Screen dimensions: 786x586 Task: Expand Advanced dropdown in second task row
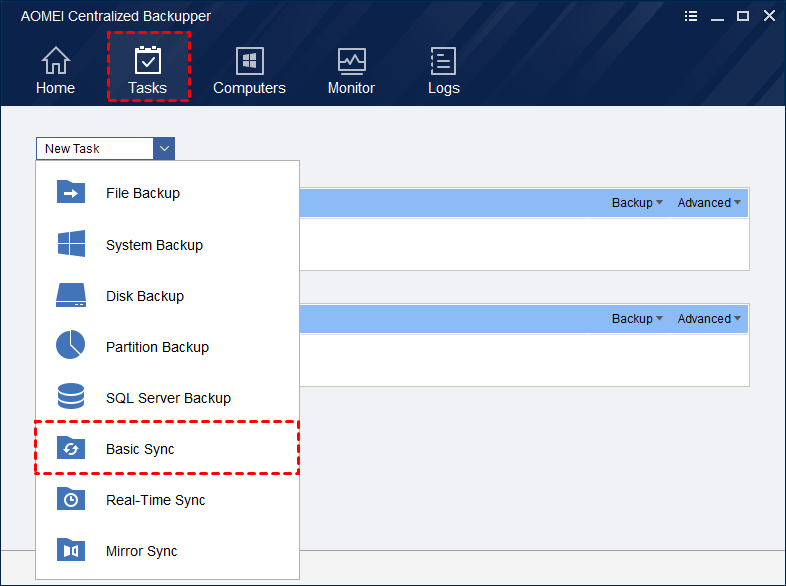click(x=709, y=318)
